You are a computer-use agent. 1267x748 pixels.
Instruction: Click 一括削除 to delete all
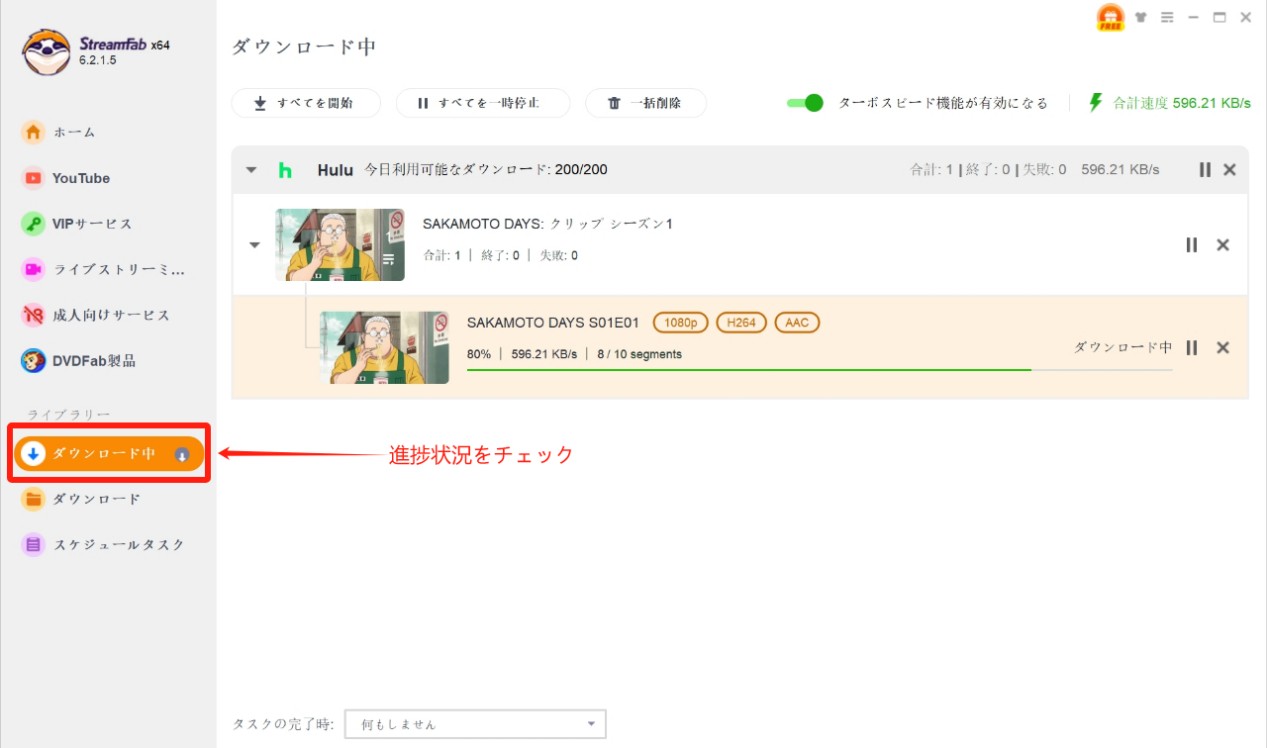click(x=646, y=103)
